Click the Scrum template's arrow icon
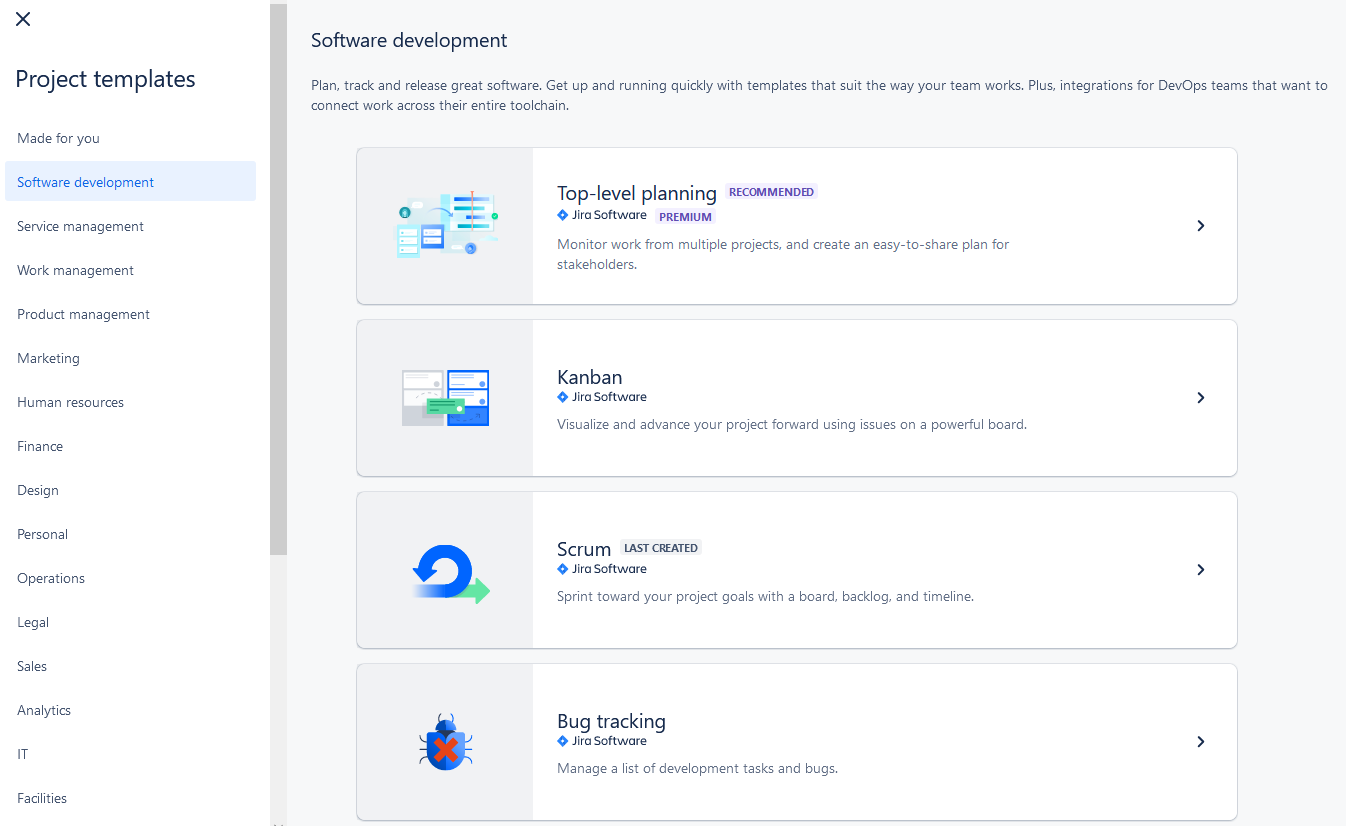 tap(1201, 570)
